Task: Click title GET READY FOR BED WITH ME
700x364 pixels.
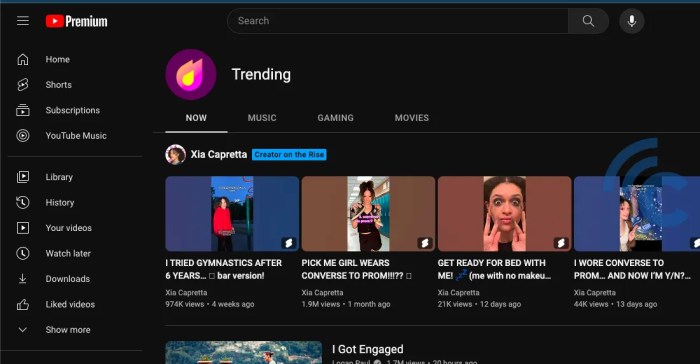Action: [x=494, y=269]
